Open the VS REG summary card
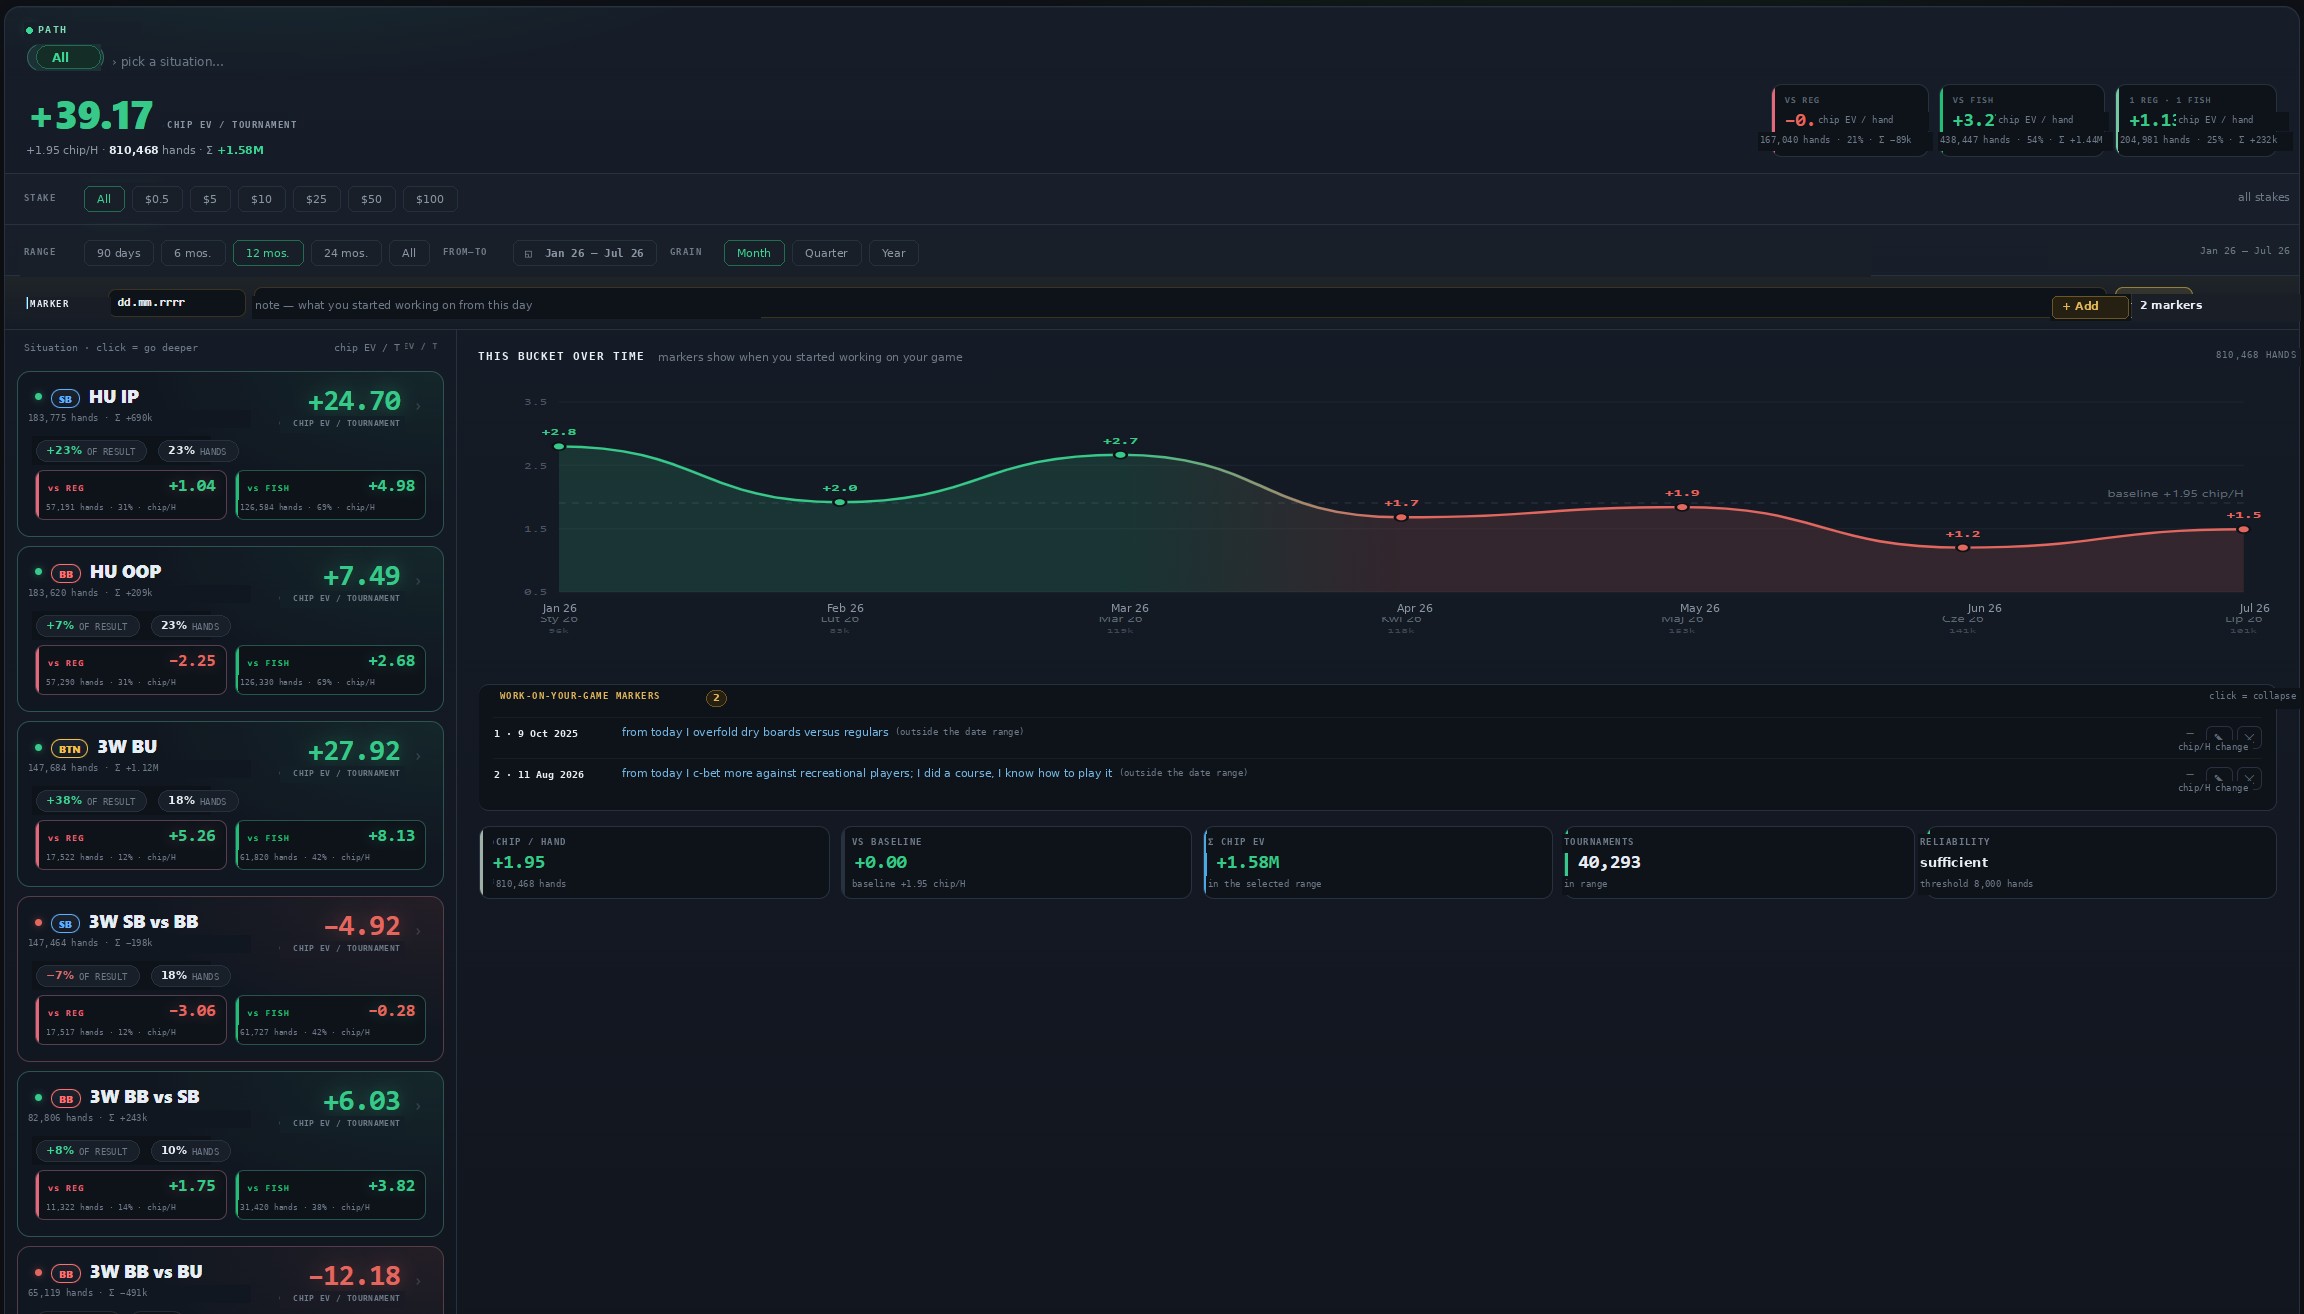This screenshot has width=2304, height=1314. (x=1849, y=120)
